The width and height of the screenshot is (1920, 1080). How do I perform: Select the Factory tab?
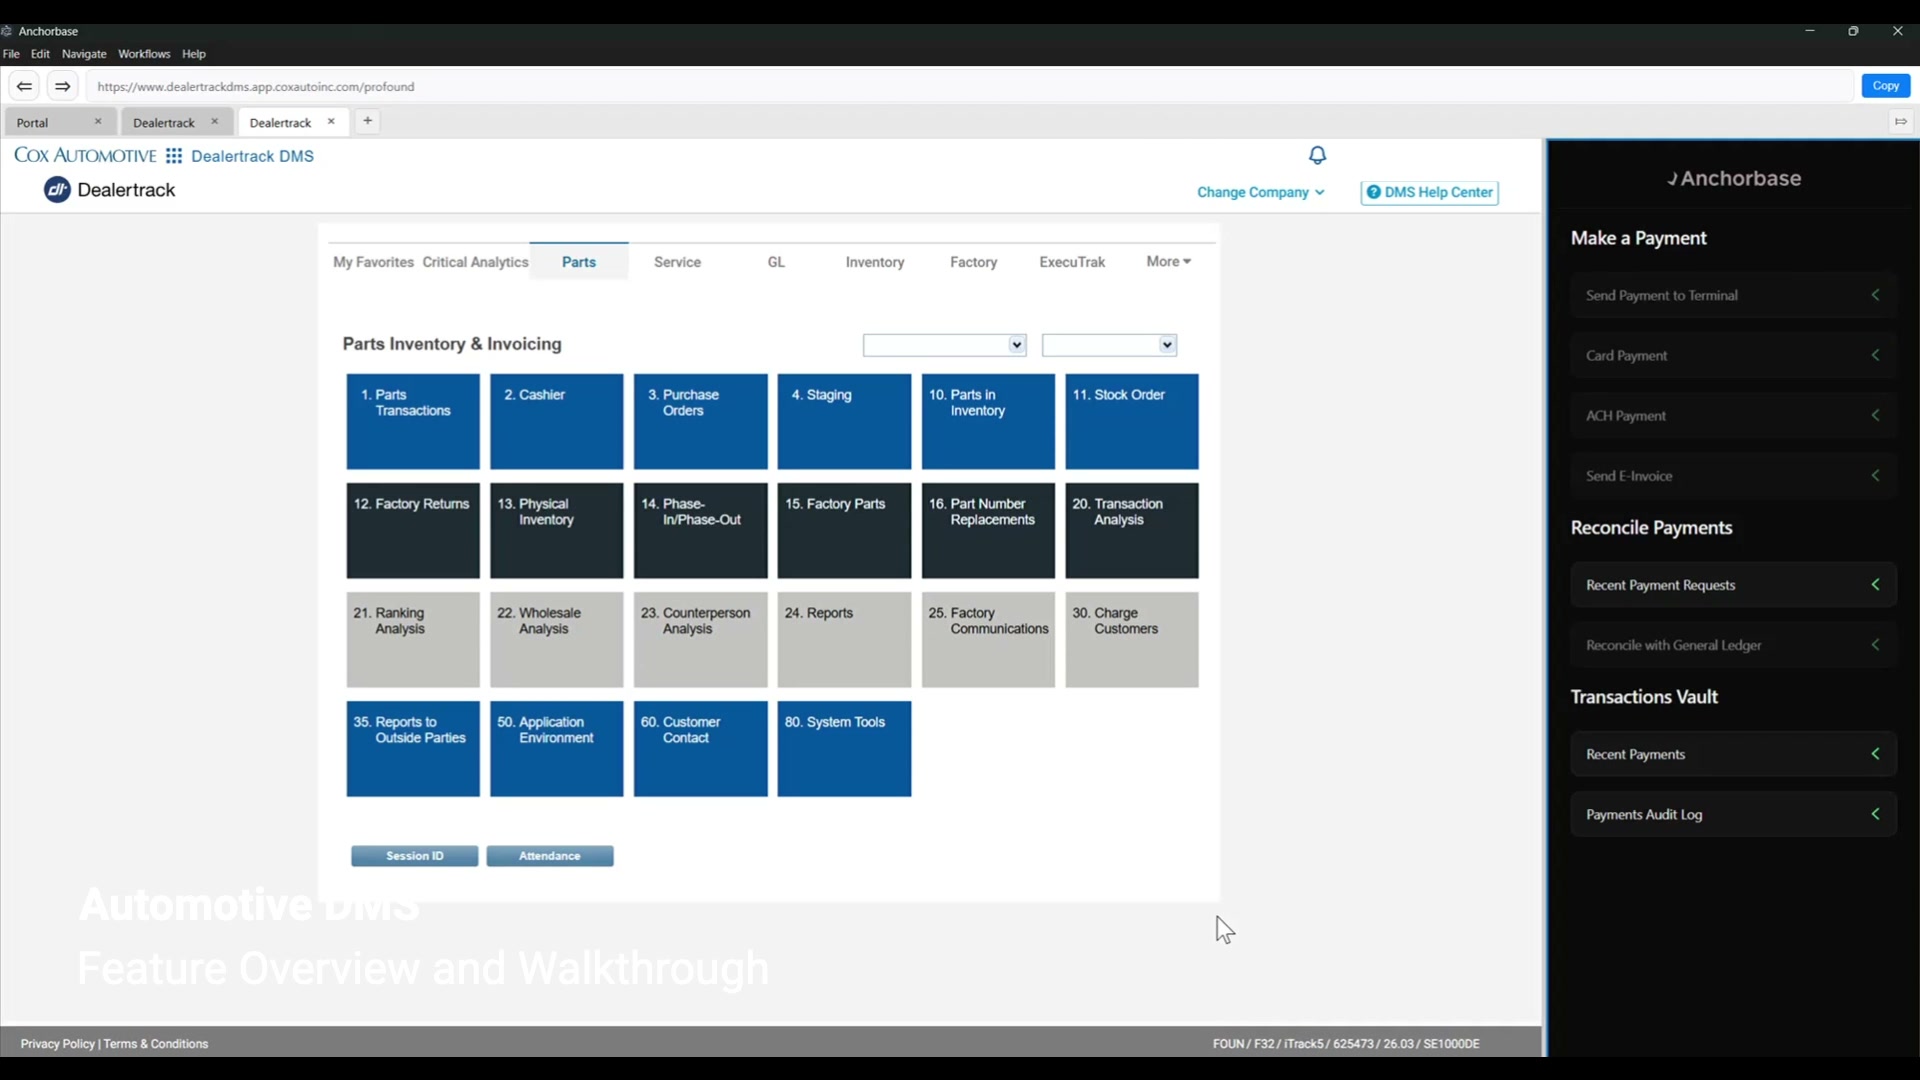pyautogui.click(x=973, y=262)
